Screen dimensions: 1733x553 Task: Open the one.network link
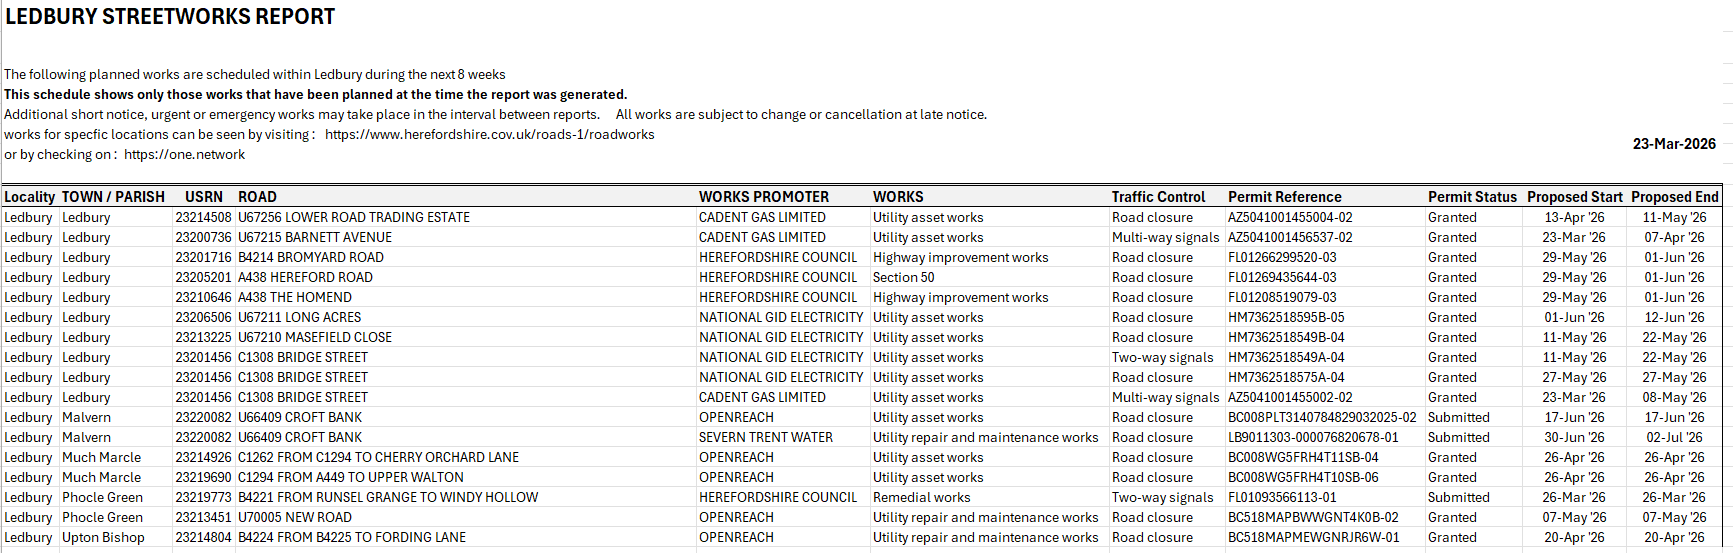(x=184, y=155)
